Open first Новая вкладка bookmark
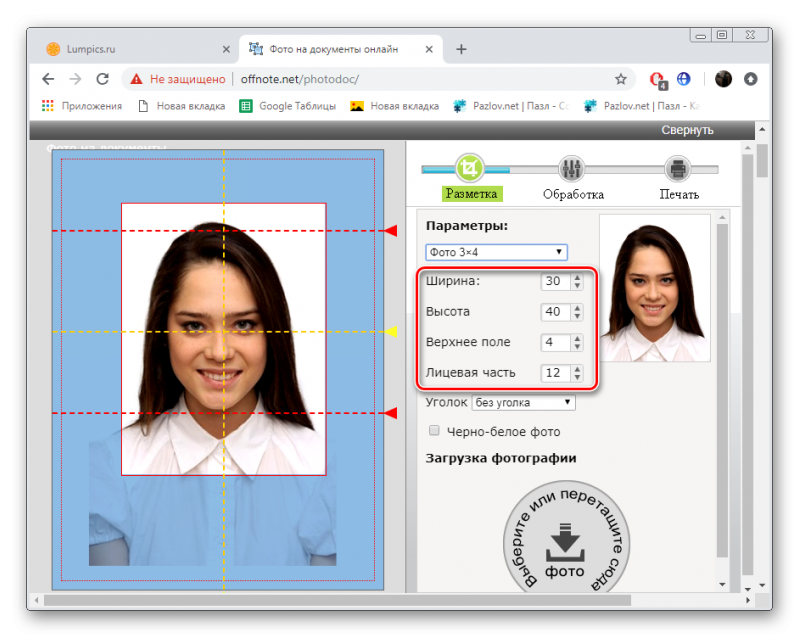 182,106
